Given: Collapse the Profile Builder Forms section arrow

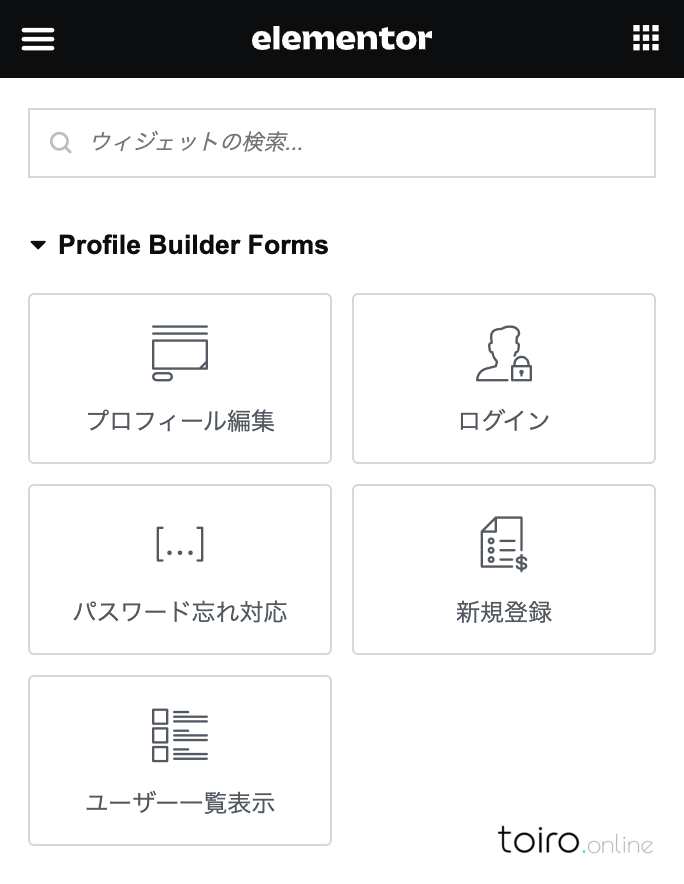Looking at the screenshot, I should click(x=38, y=245).
